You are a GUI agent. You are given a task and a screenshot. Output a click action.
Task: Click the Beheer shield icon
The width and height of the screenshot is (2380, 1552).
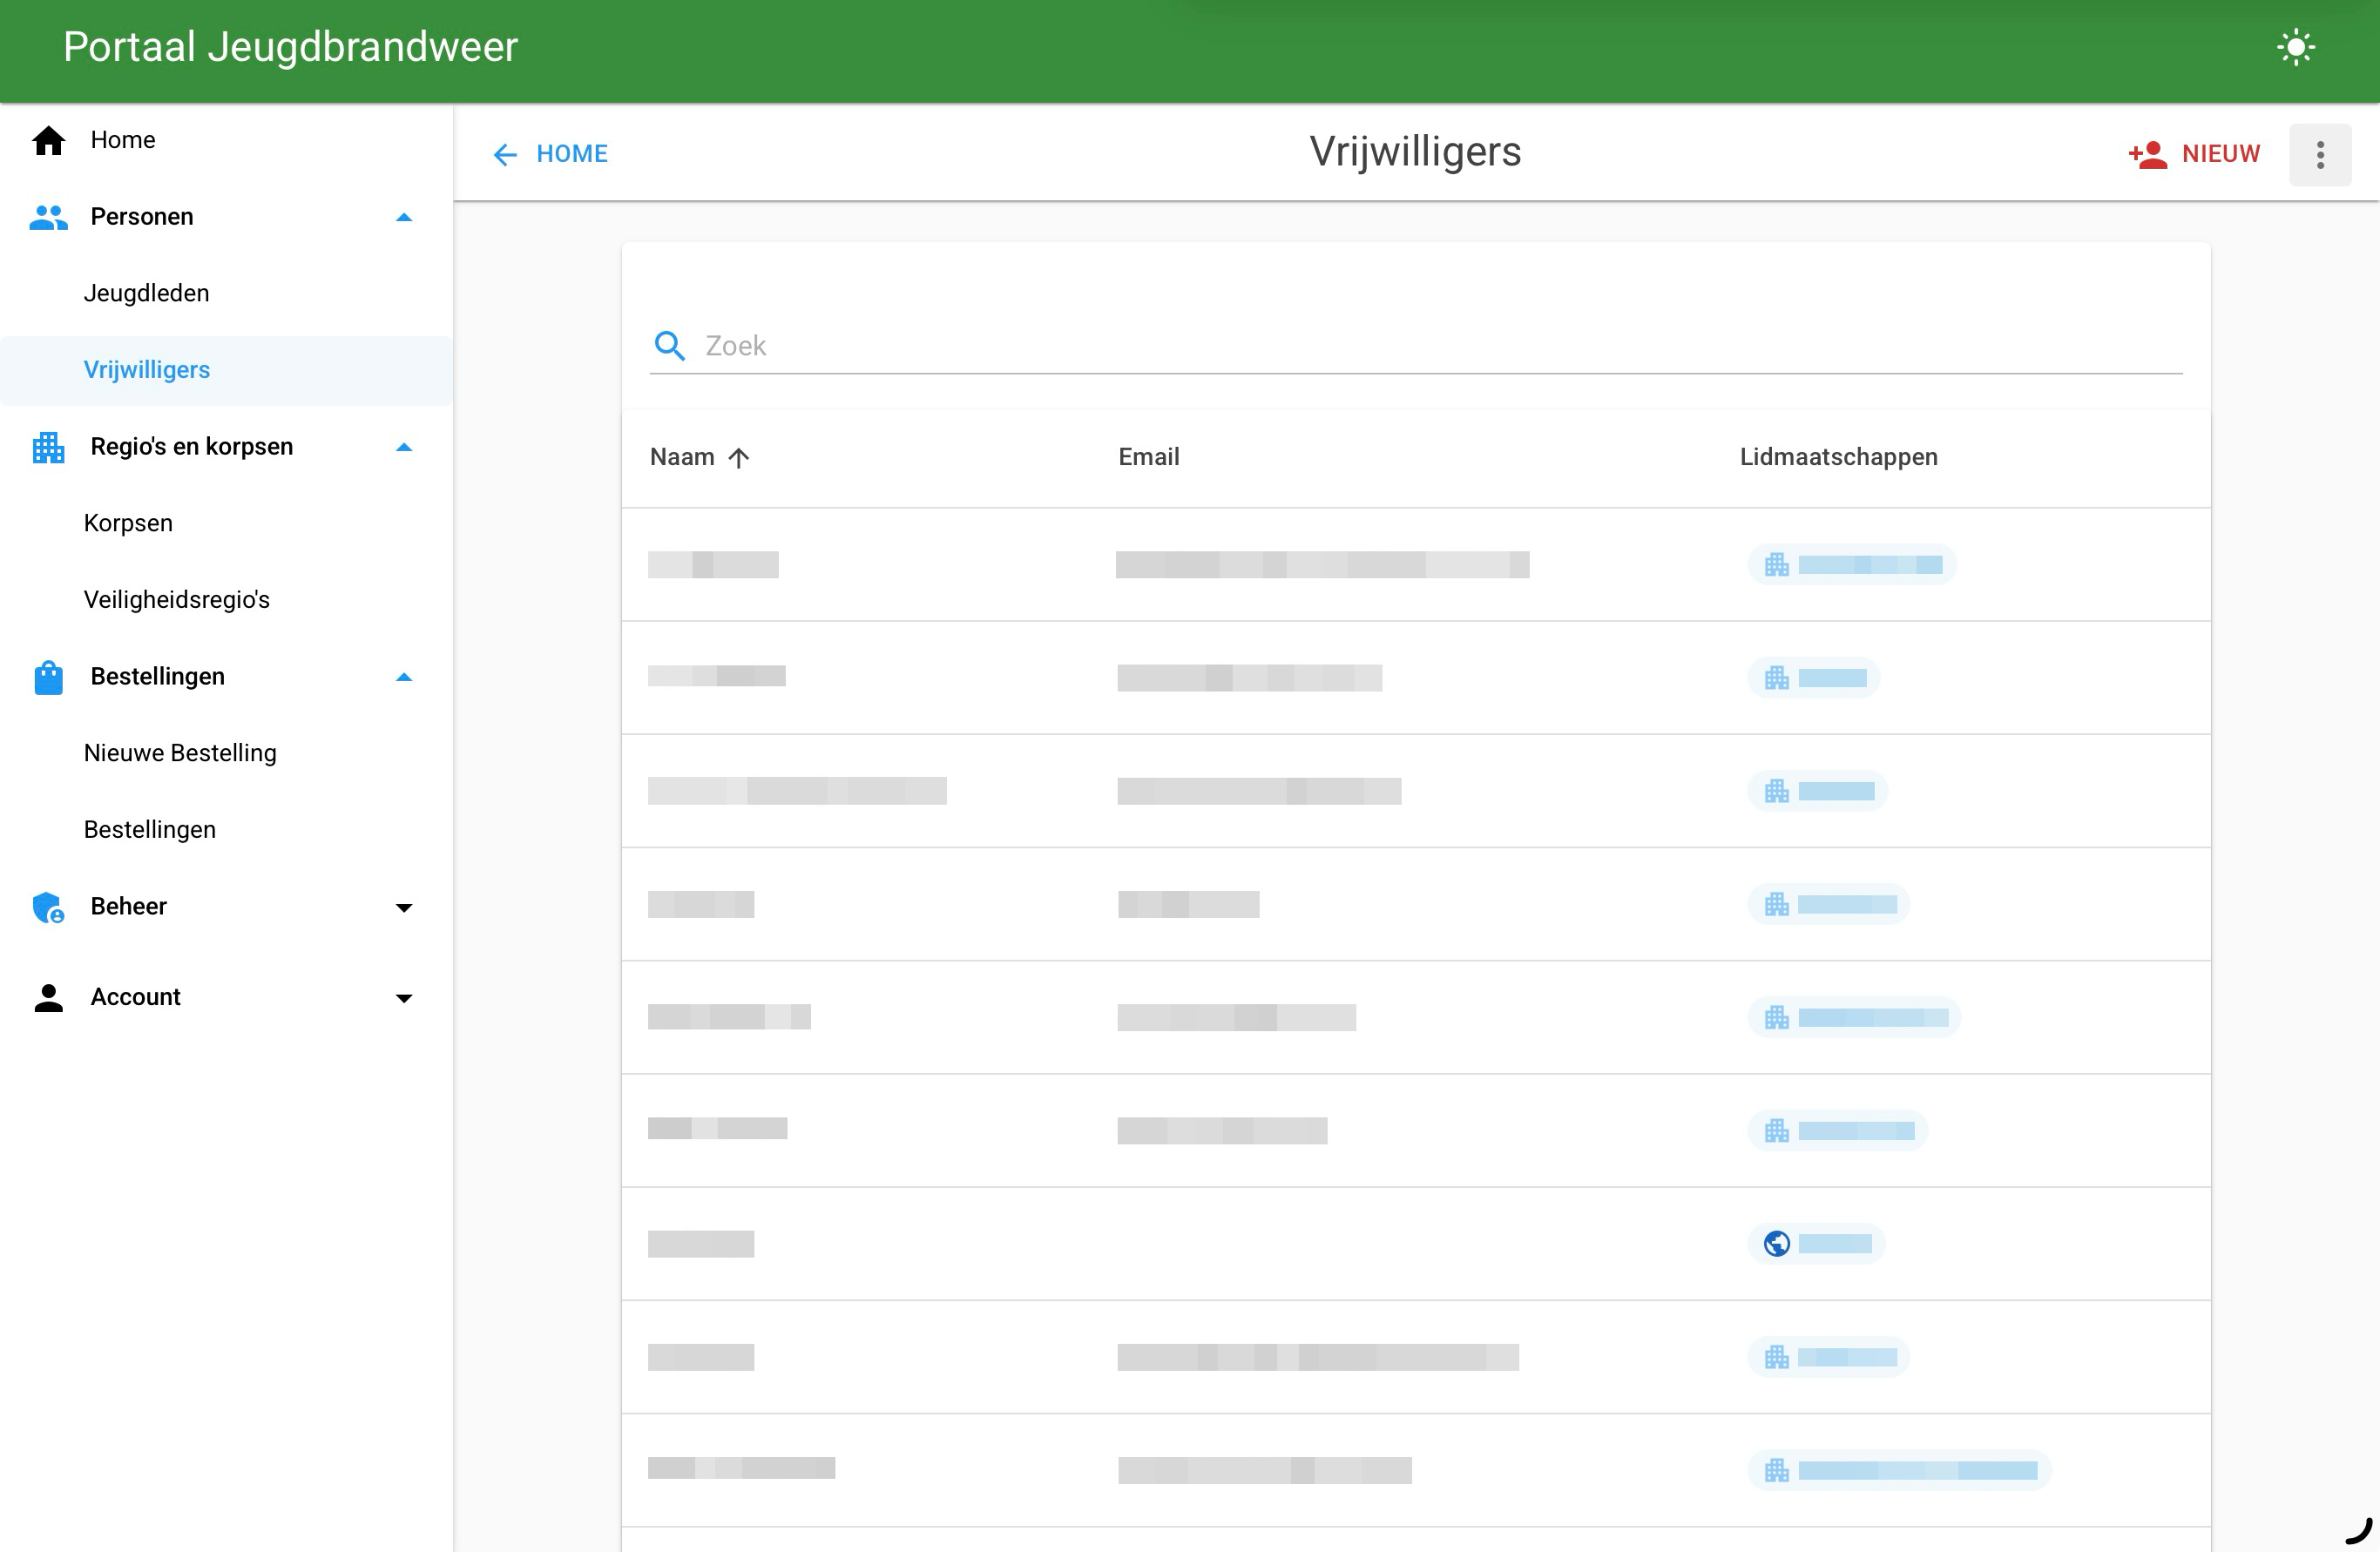tap(48, 907)
